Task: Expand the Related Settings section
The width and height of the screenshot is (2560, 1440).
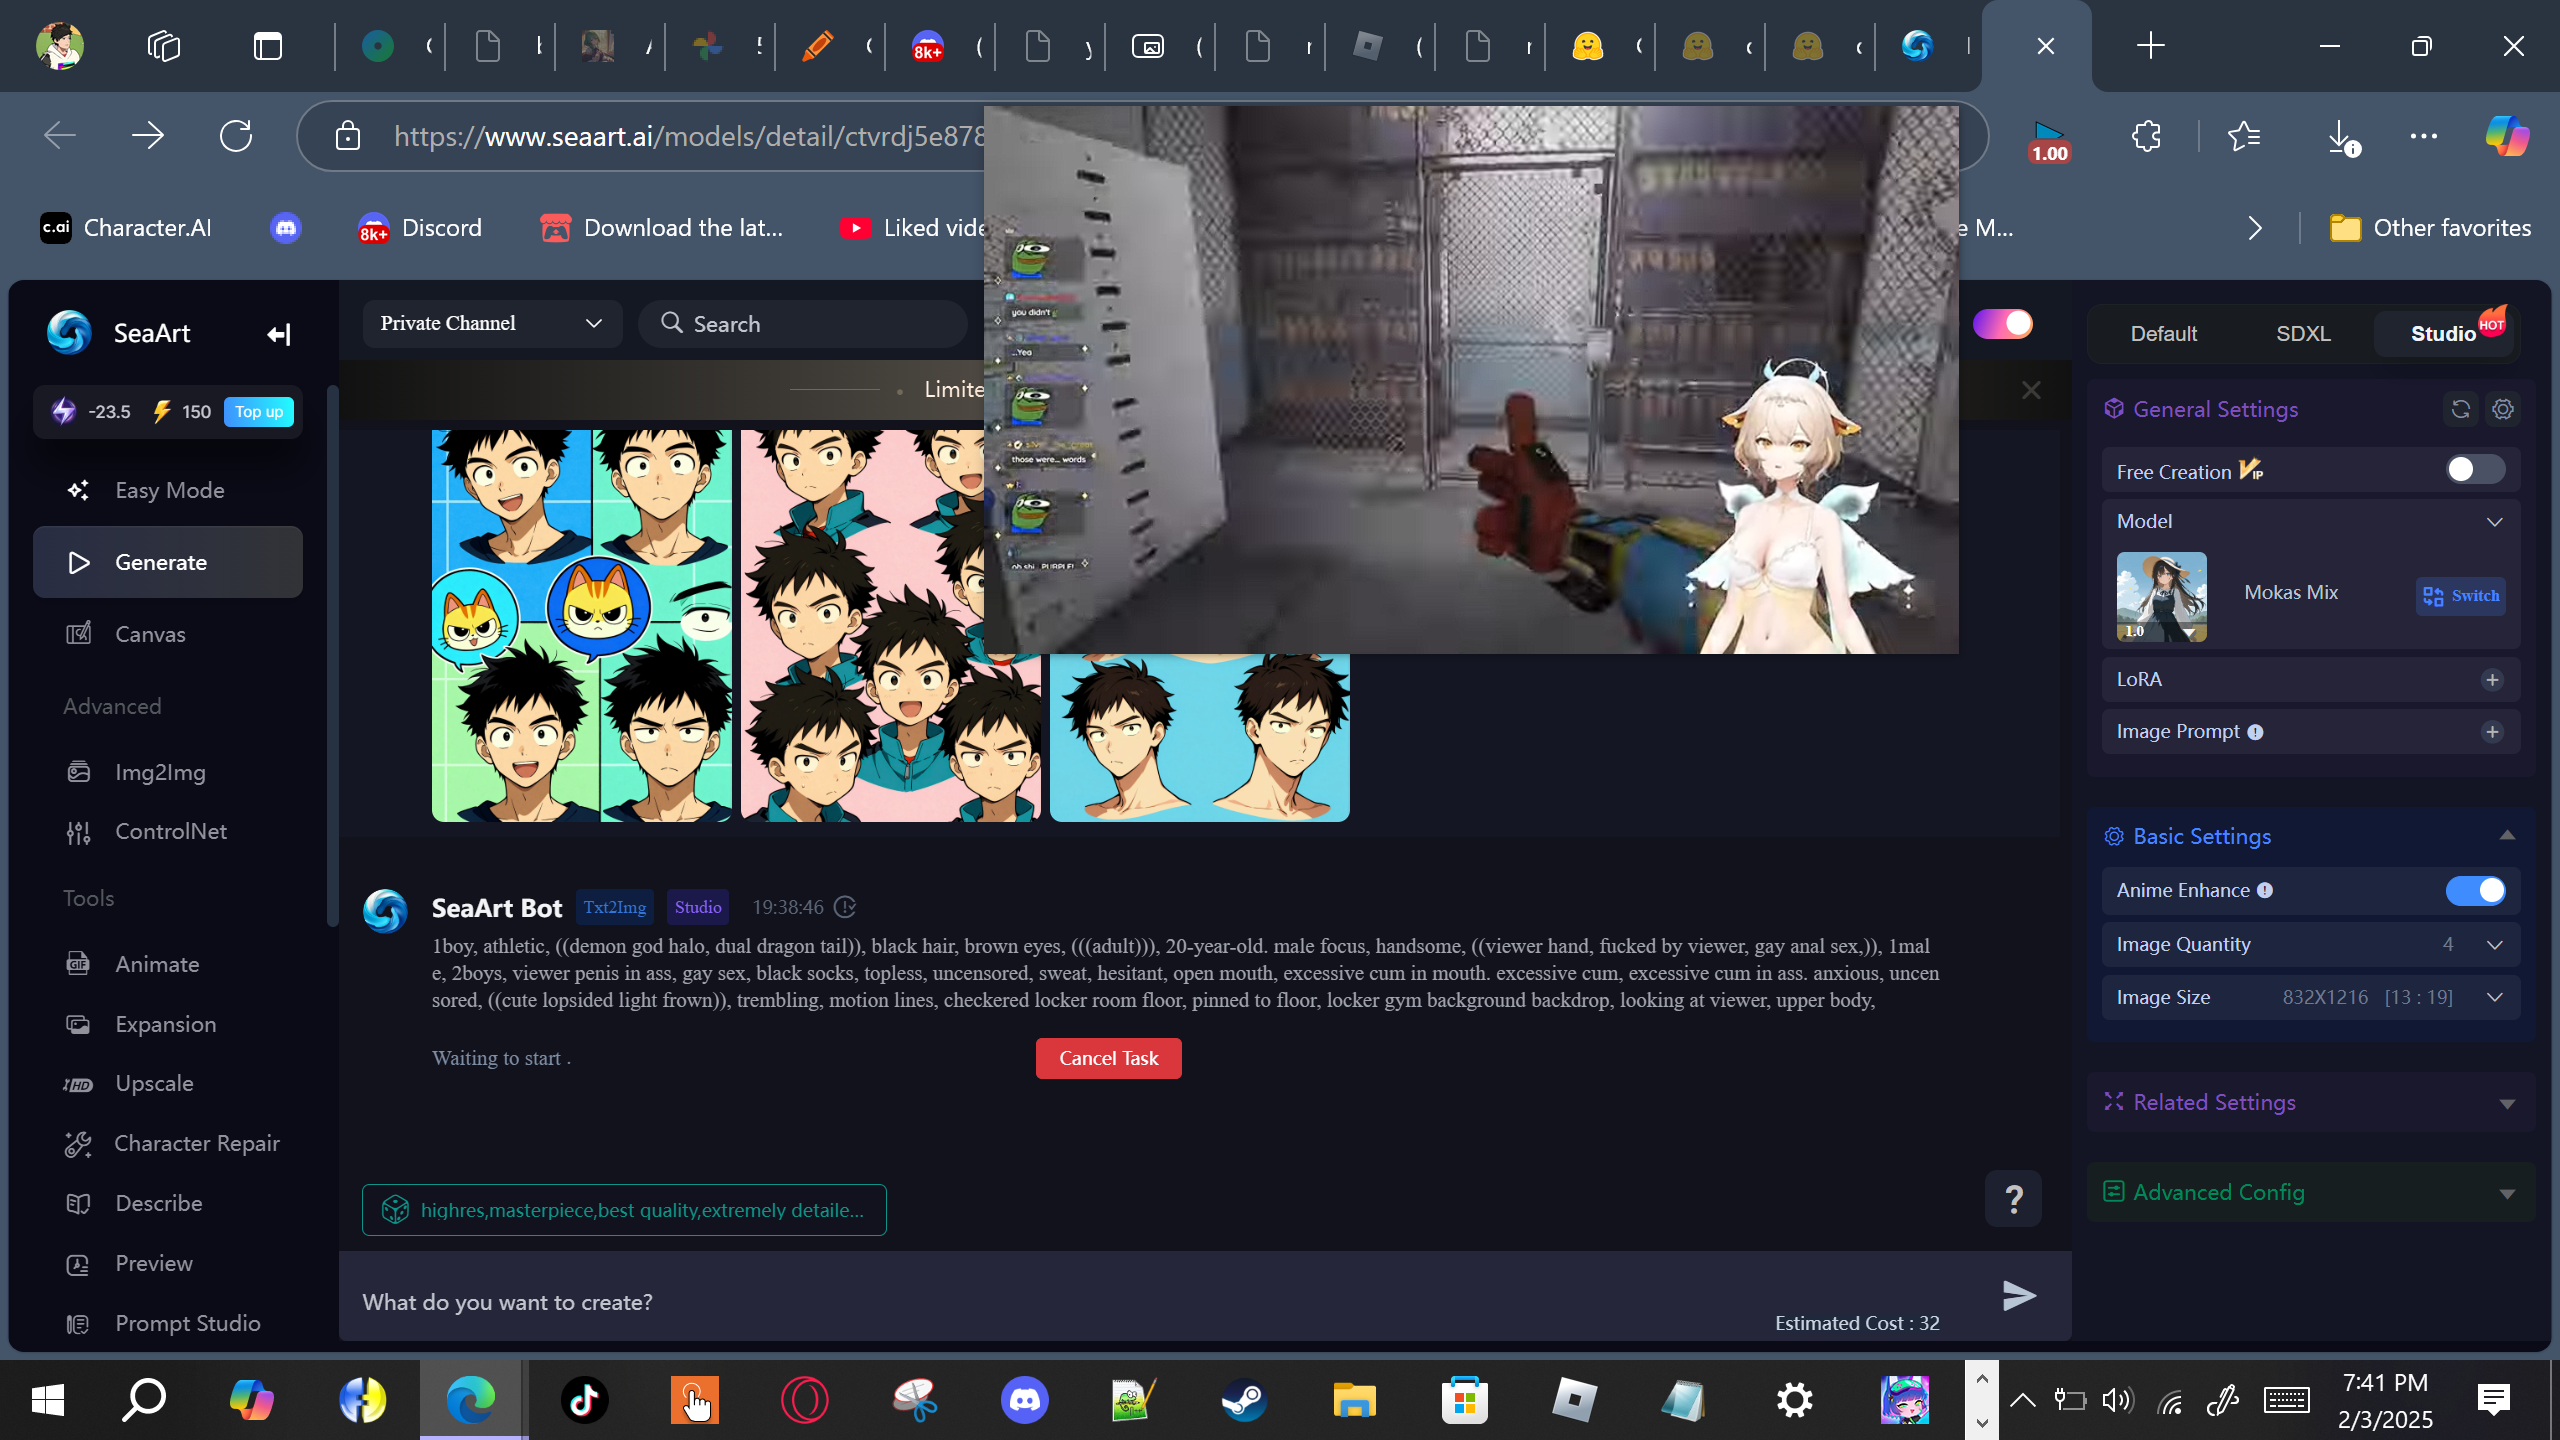Action: 2506,1103
